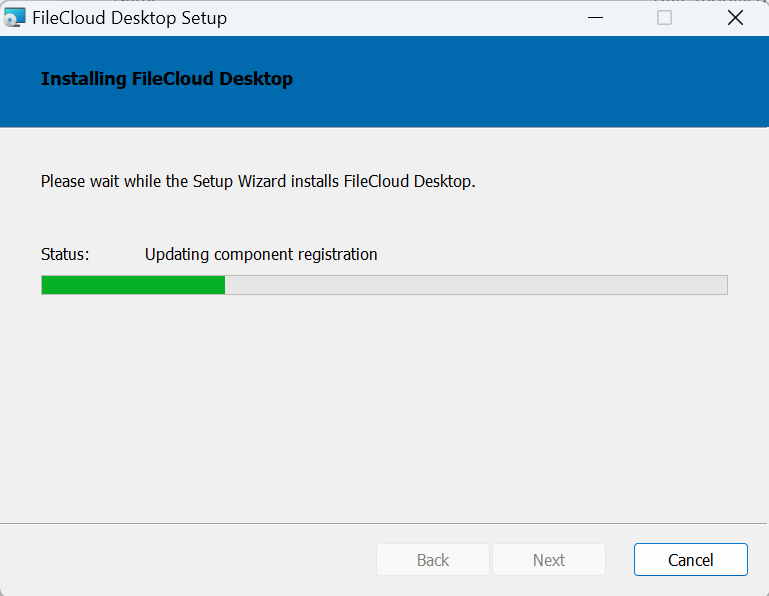
Task: Click the disabled Back button
Action: click(432, 560)
